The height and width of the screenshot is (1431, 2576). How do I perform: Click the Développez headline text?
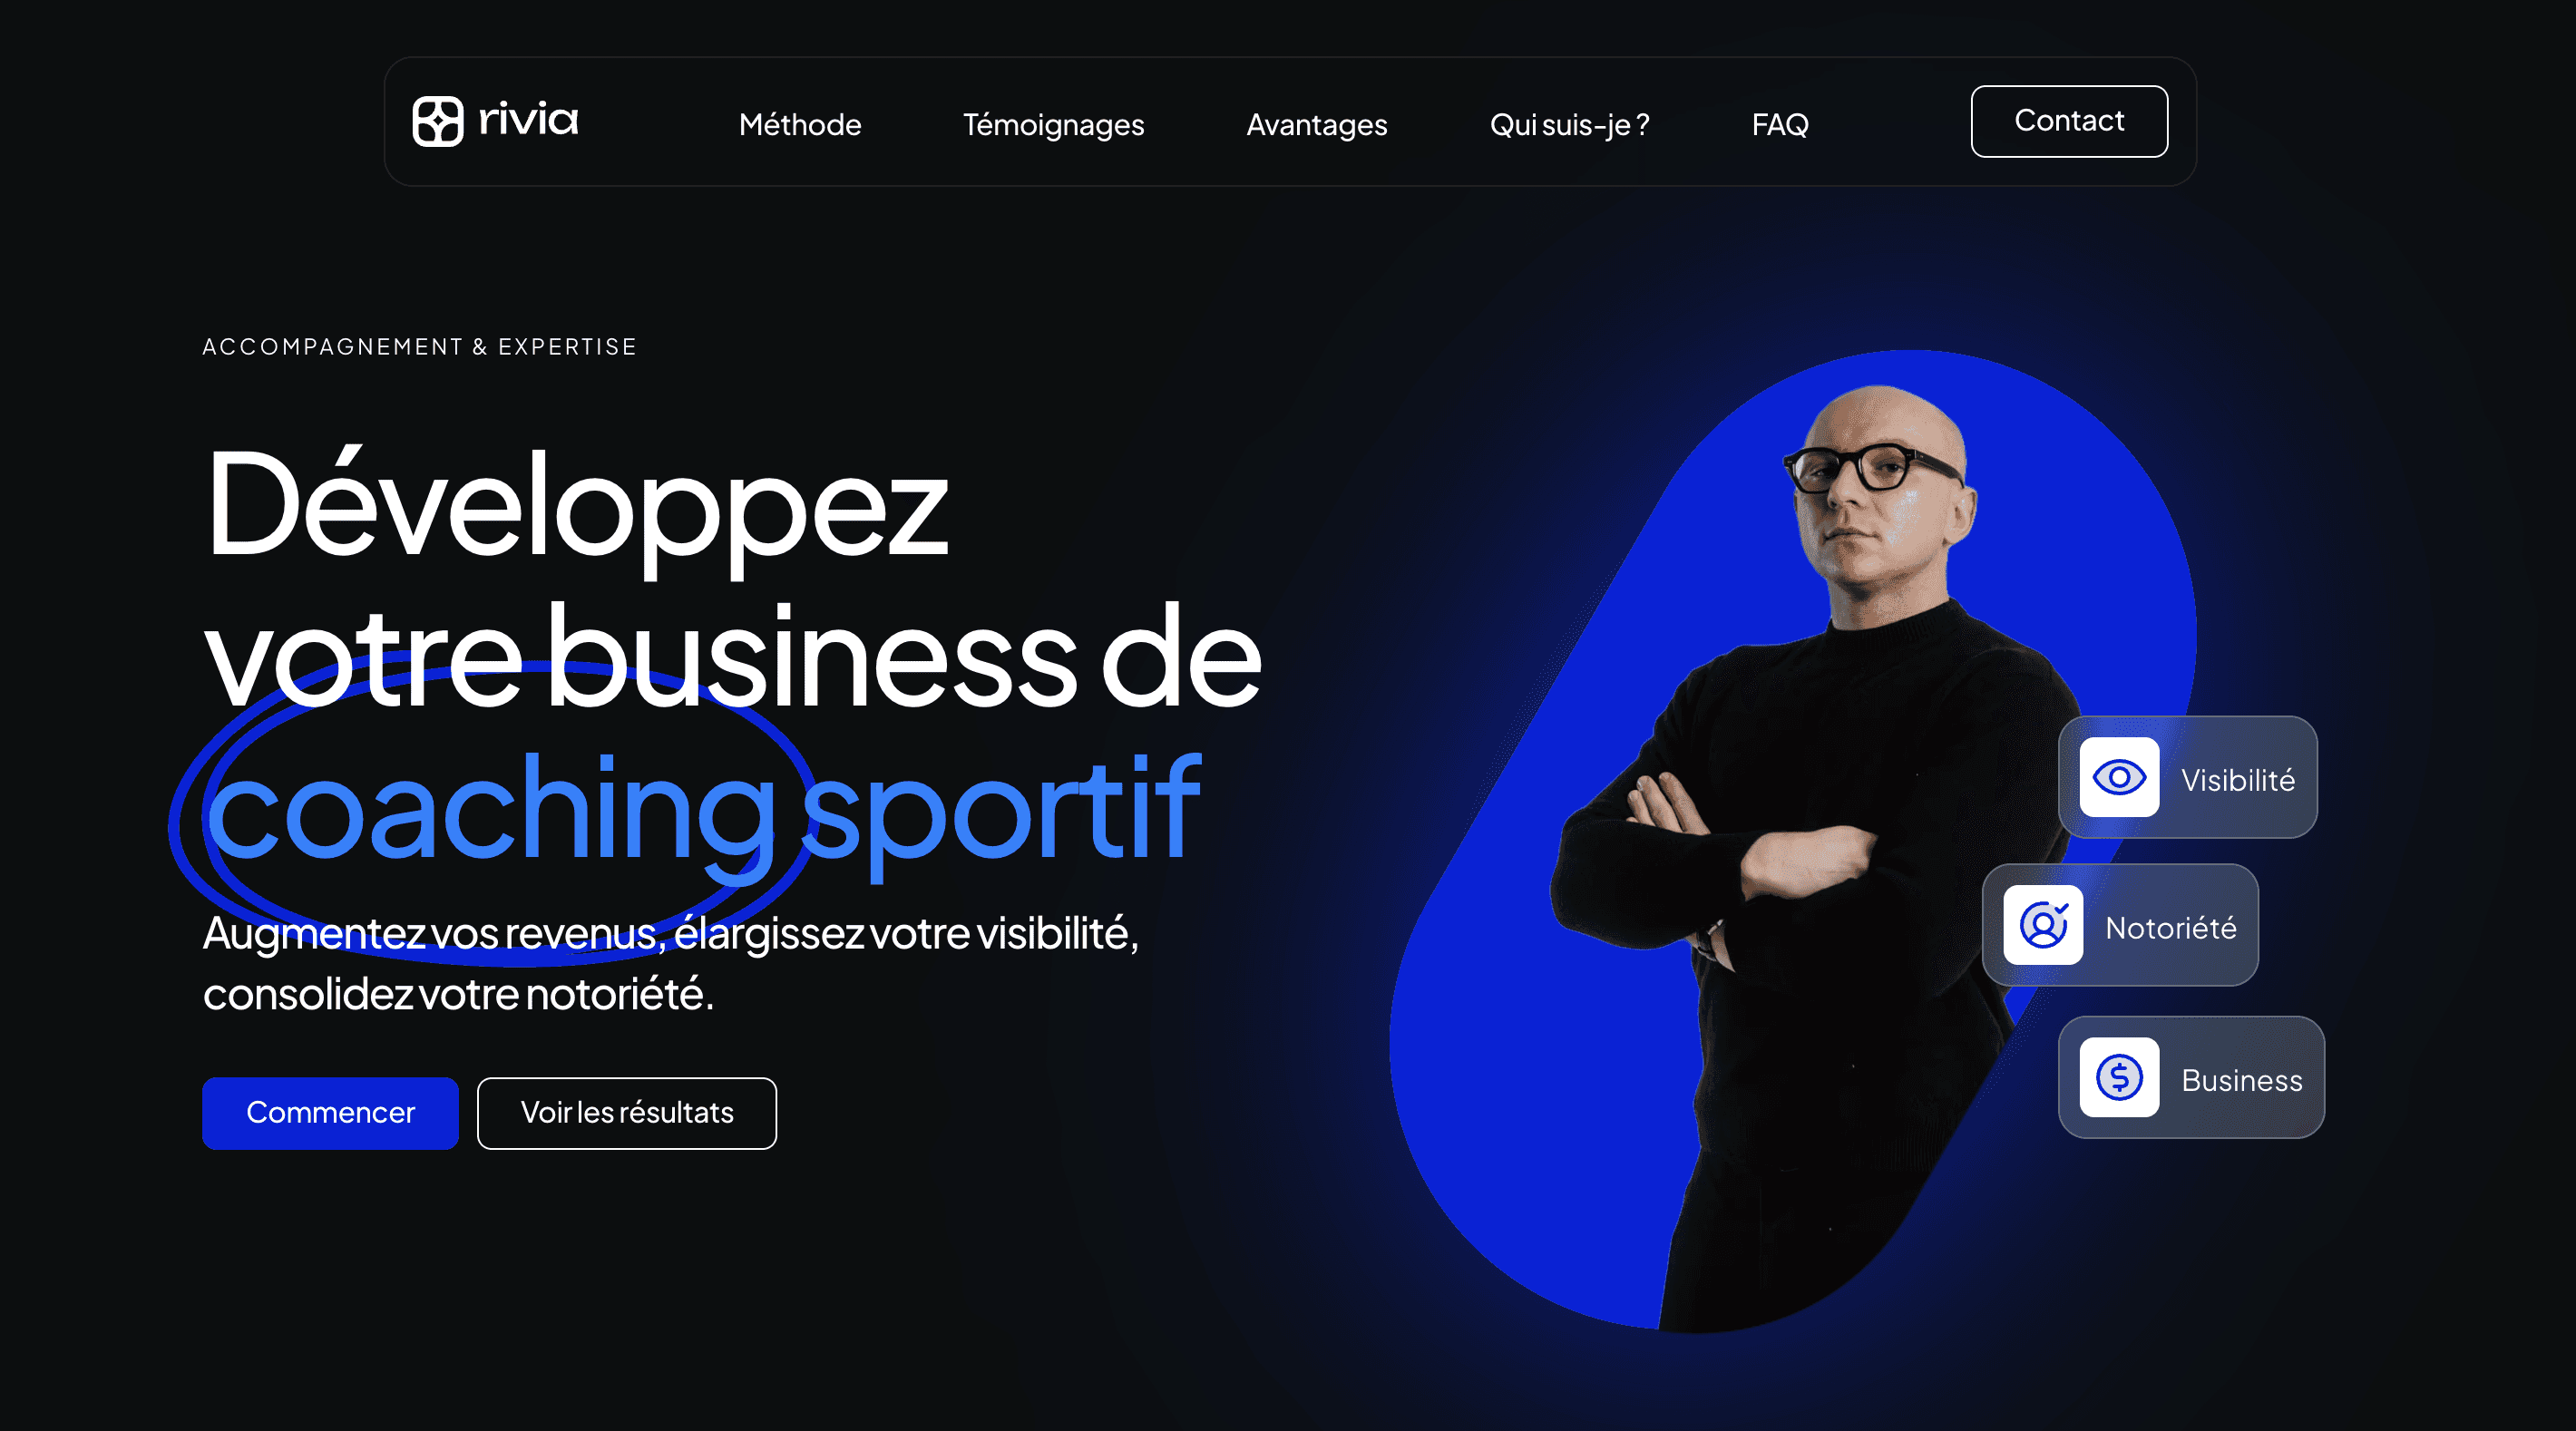coord(576,510)
